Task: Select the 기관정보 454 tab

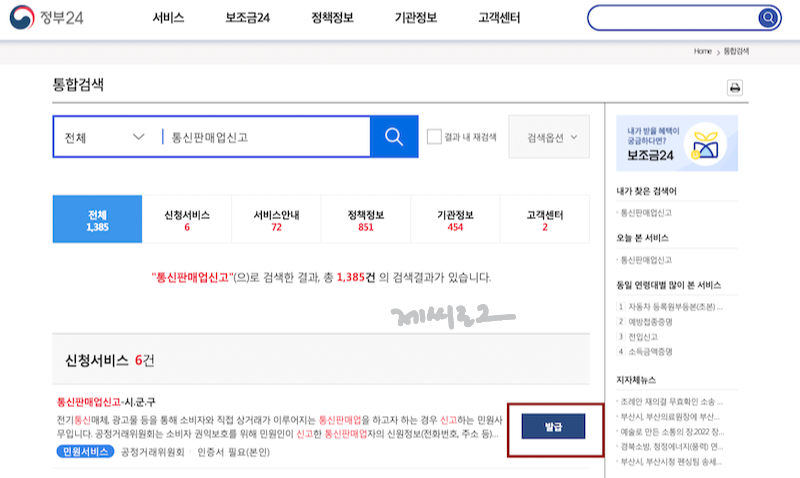Action: (x=455, y=219)
